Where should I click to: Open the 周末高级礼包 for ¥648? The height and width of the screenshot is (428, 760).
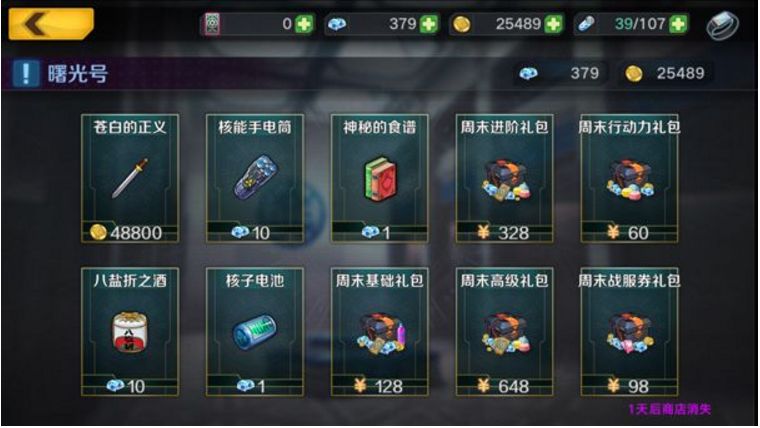504,332
